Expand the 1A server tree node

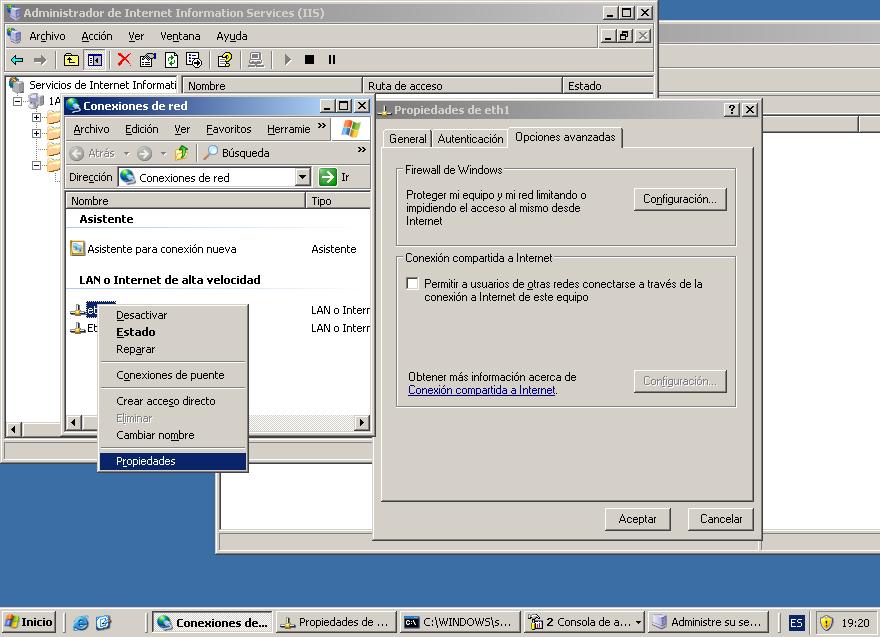(x=18, y=102)
